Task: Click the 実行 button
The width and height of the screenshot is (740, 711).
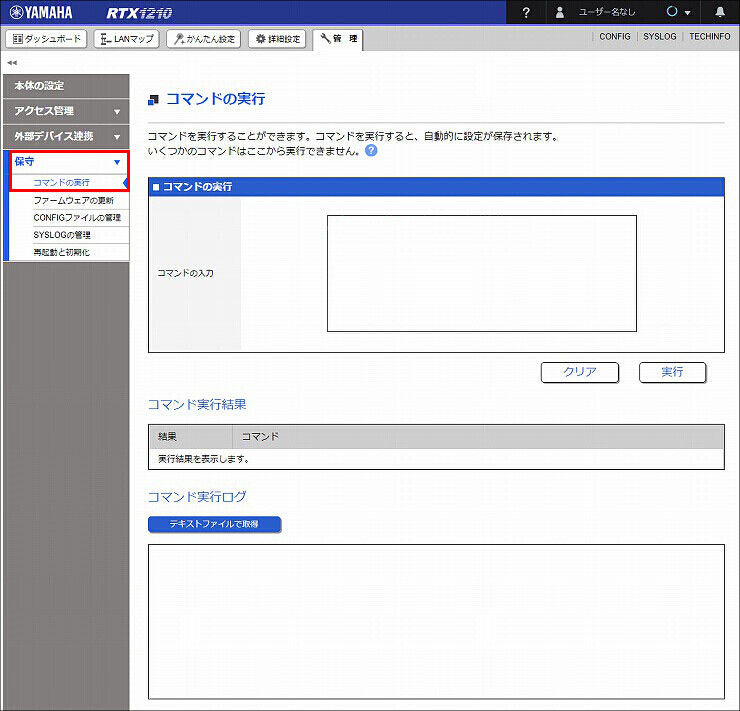Action: (673, 372)
